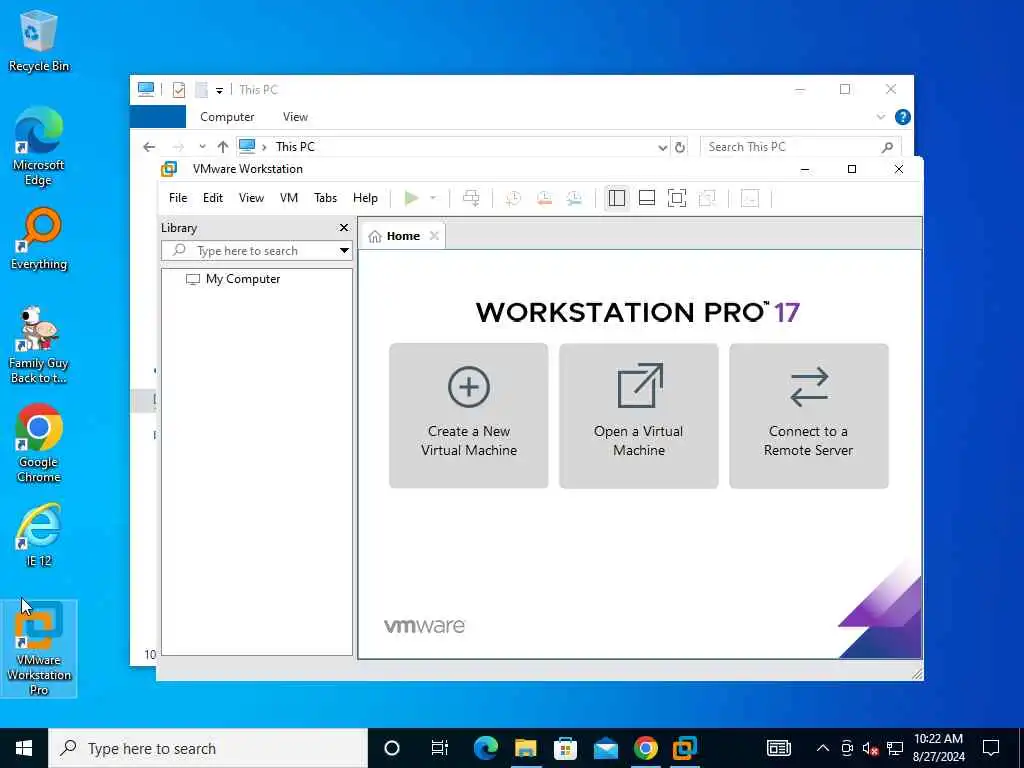Click the blue Help icon in This PC
The image size is (1024, 768).
click(x=903, y=117)
